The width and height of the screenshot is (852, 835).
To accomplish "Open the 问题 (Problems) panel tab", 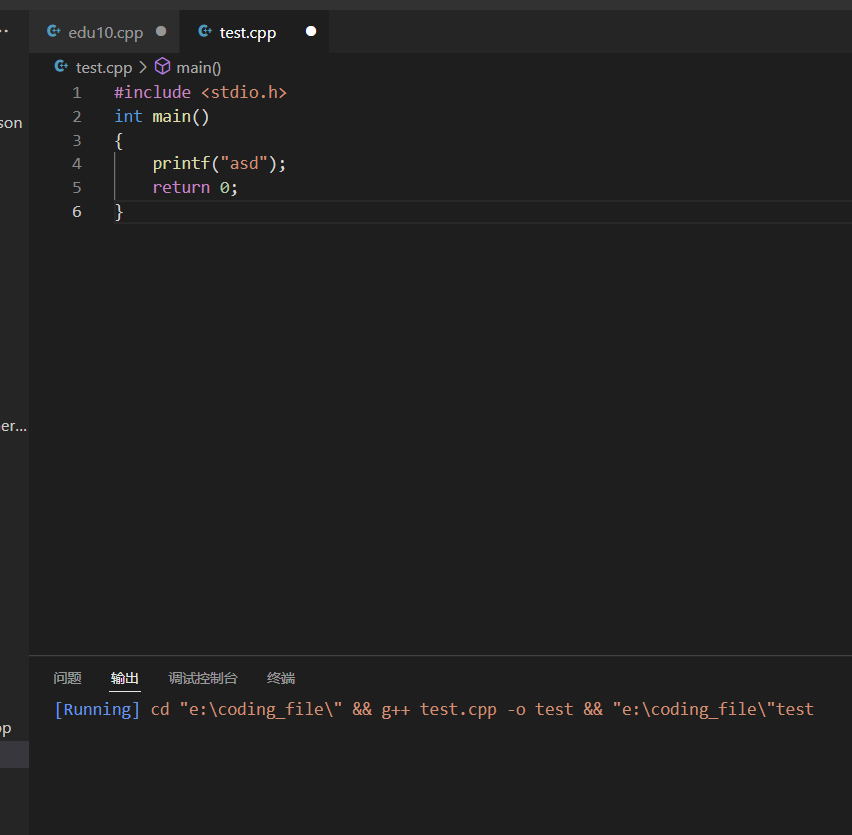I will click(67, 678).
